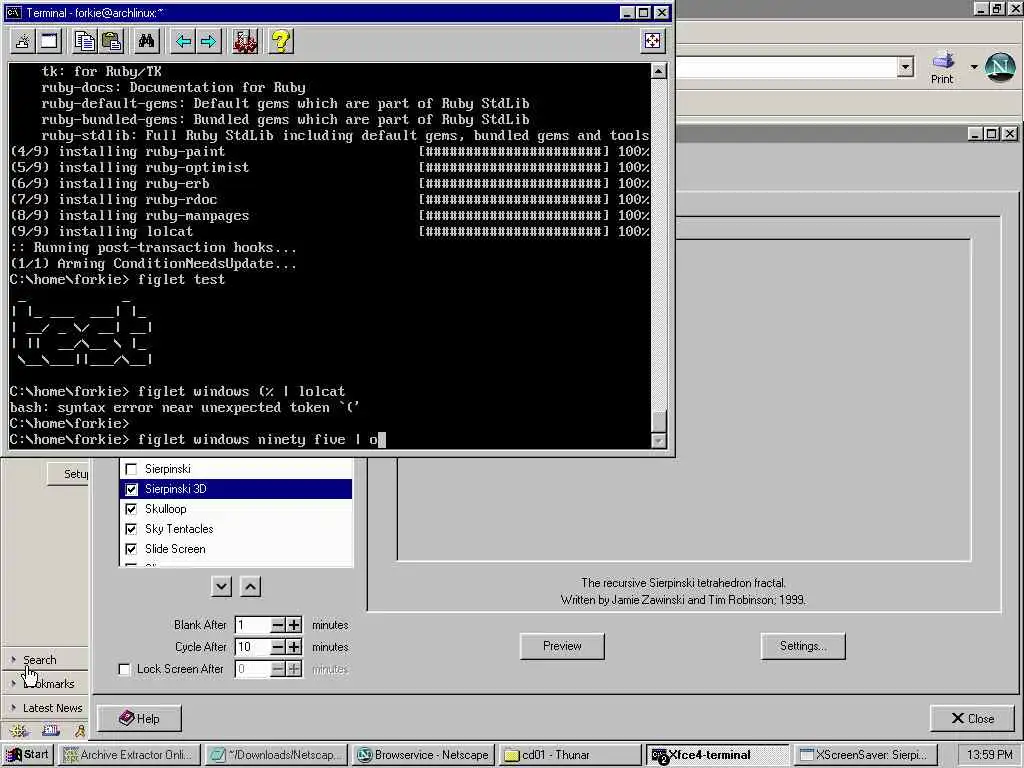Click the Preview button
Image resolution: width=1024 pixels, height=768 pixels.
click(562, 646)
